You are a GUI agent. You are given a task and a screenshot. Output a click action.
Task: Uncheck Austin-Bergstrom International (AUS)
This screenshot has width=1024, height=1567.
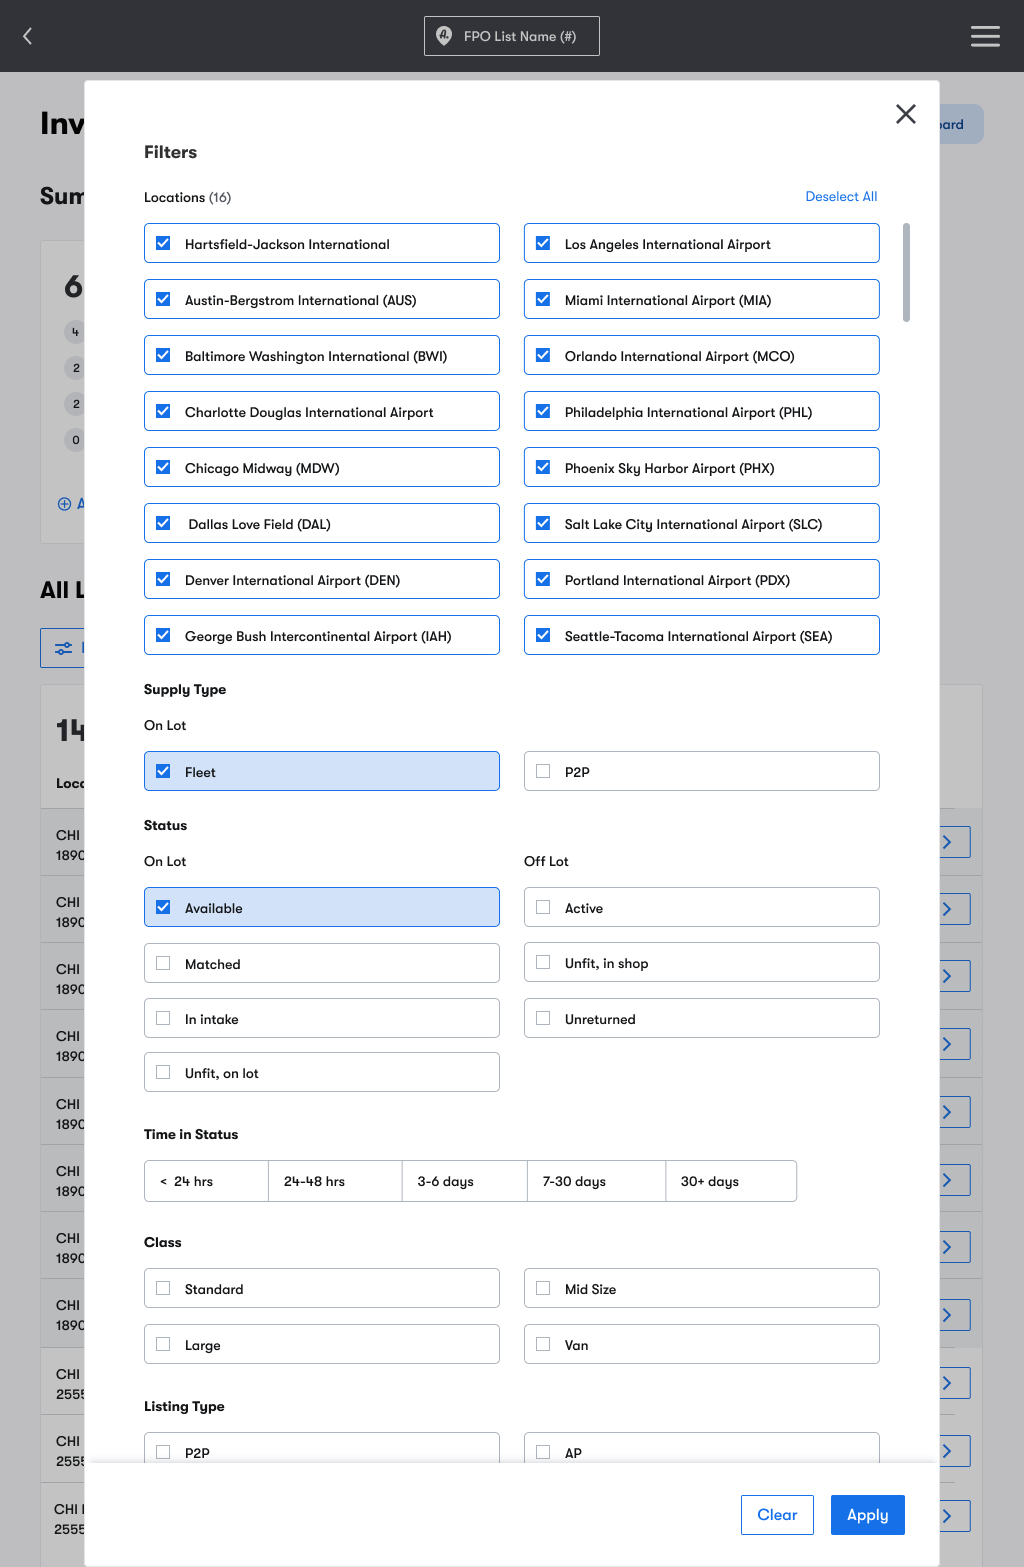click(x=322, y=299)
